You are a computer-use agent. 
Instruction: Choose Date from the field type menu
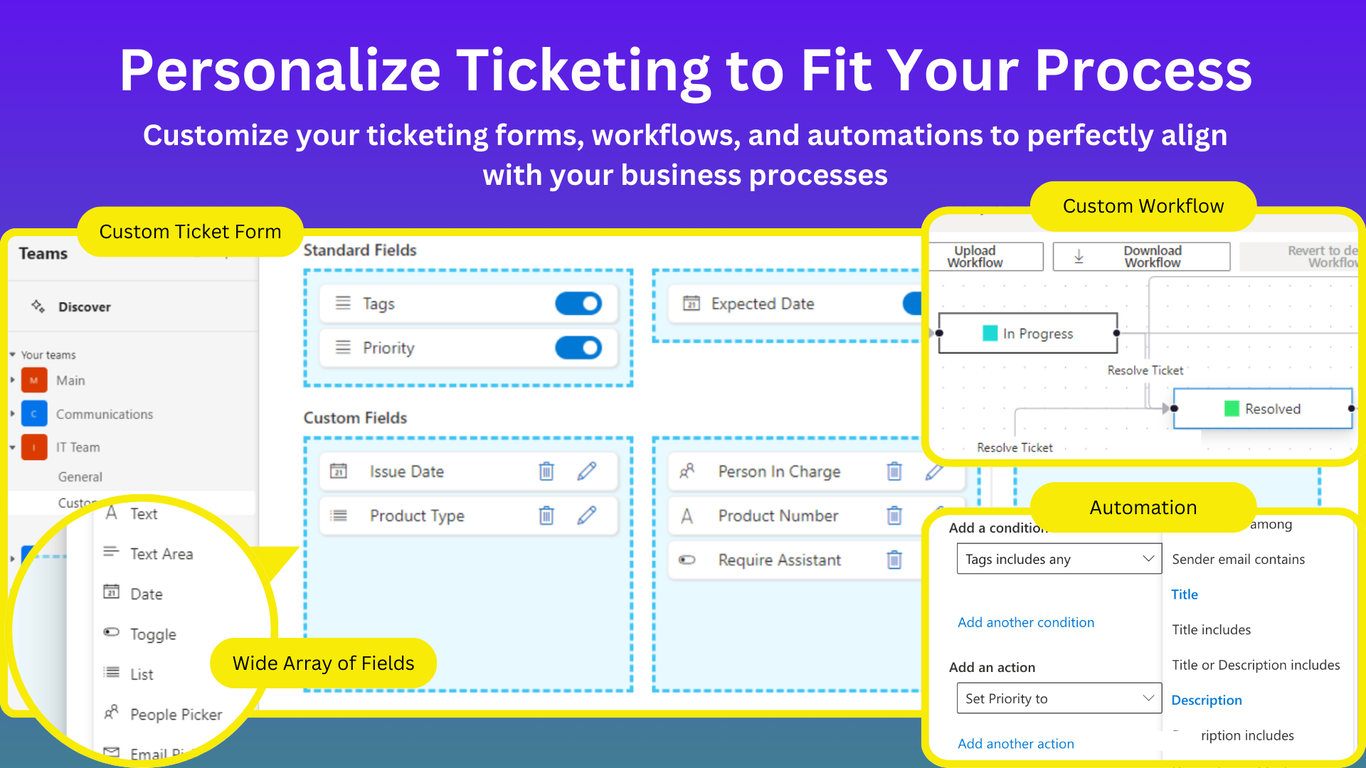click(146, 594)
